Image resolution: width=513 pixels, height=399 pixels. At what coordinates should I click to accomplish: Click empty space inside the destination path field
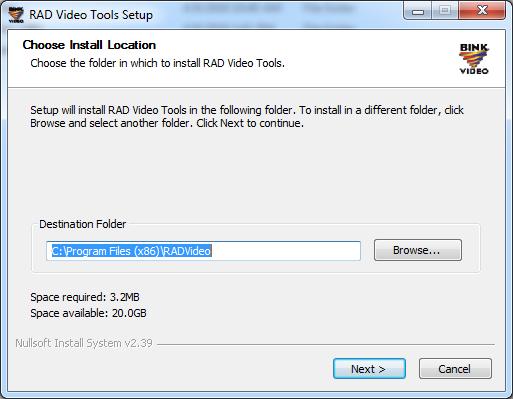(x=285, y=251)
